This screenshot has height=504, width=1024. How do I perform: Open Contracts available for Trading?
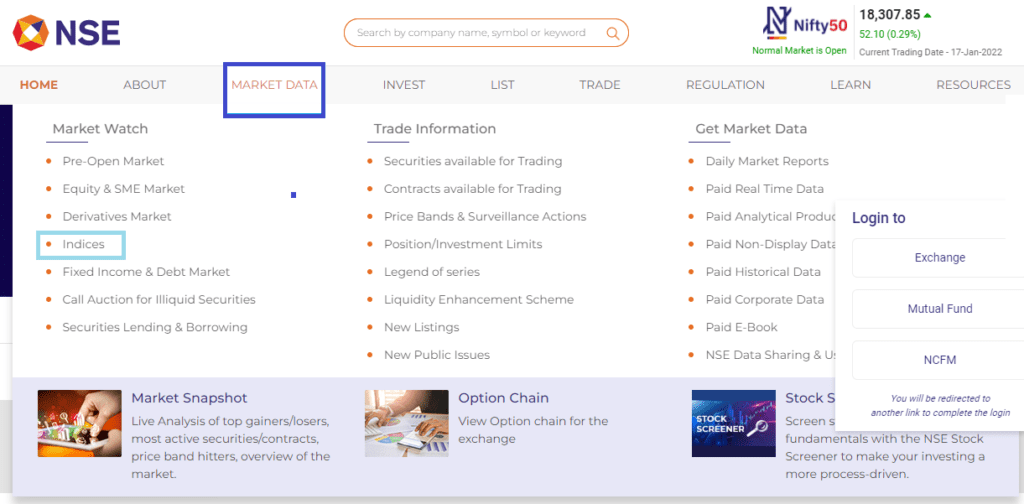coord(472,189)
